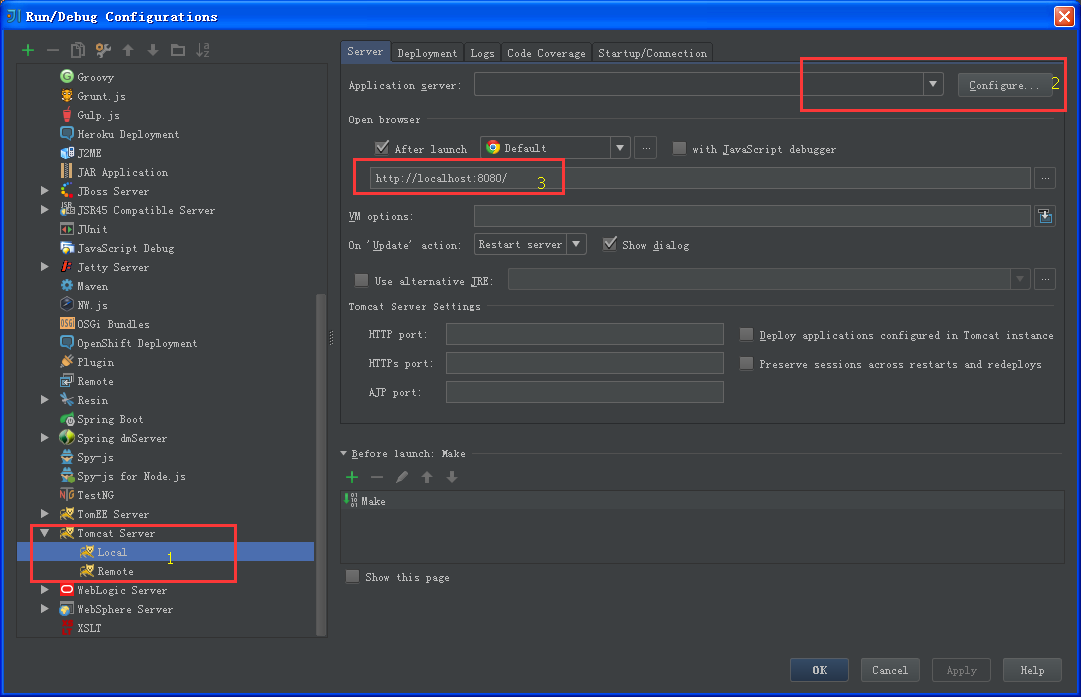Switch to the Deployment tab
1081x697 pixels.
click(427, 53)
